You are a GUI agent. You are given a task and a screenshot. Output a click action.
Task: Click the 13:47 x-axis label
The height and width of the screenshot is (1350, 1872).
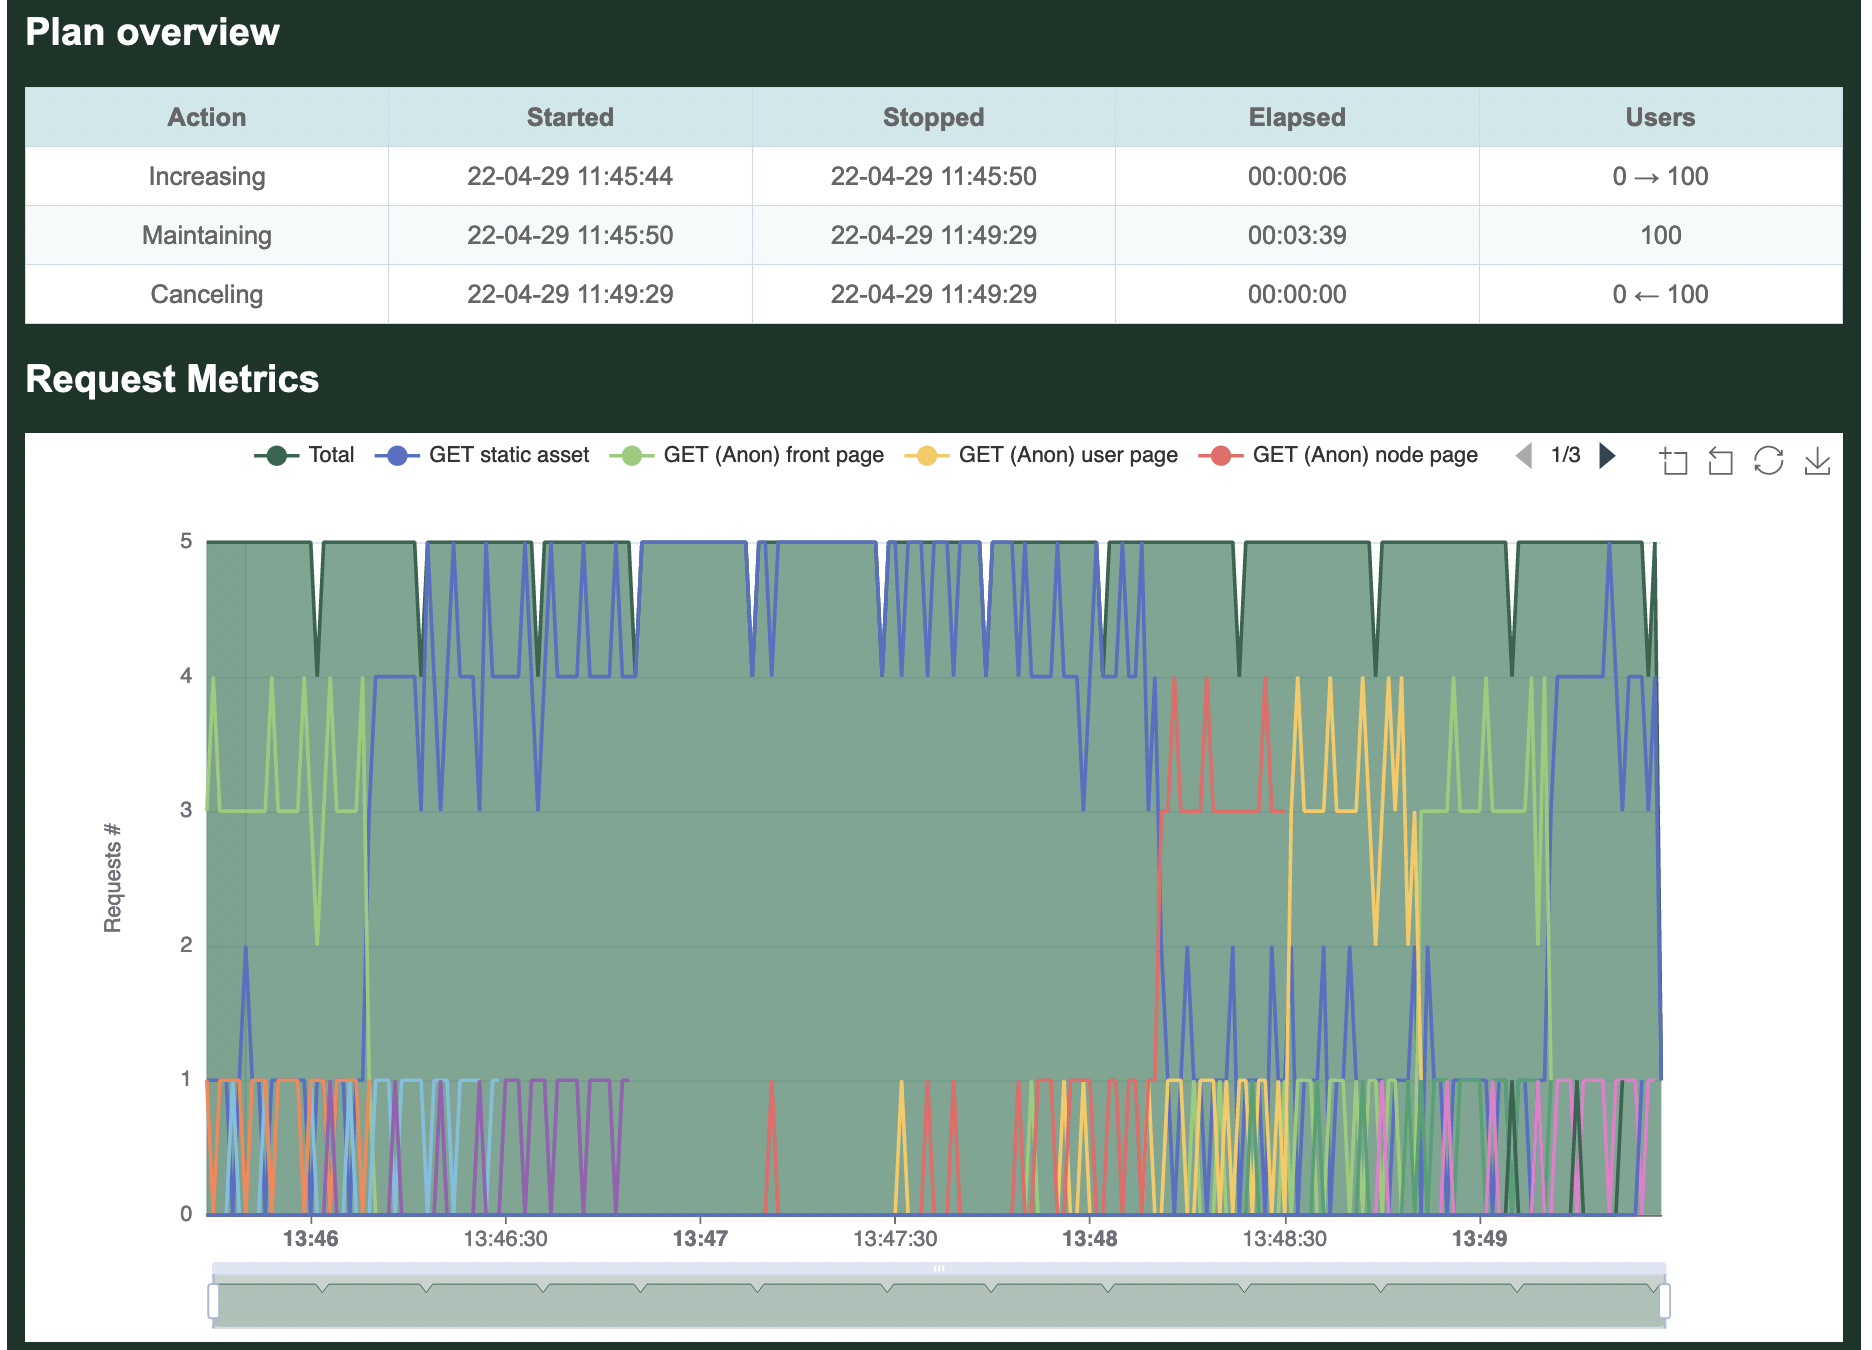coord(700,1239)
